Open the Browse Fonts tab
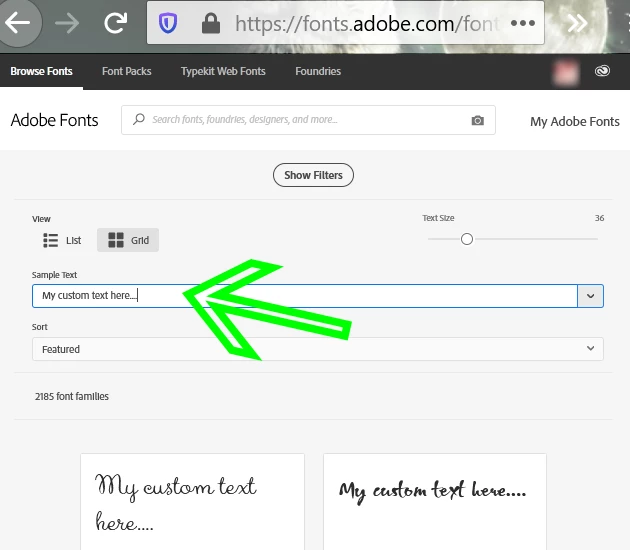This screenshot has height=550, width=630. pyautogui.click(x=41, y=72)
